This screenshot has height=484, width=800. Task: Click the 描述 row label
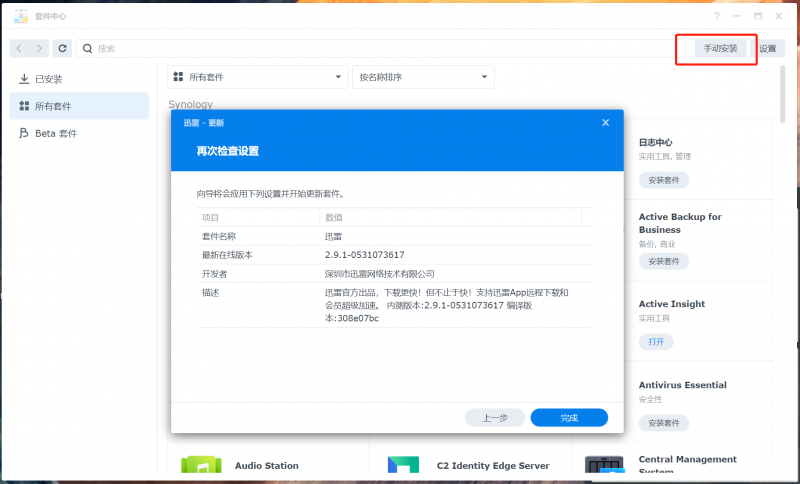coord(210,293)
